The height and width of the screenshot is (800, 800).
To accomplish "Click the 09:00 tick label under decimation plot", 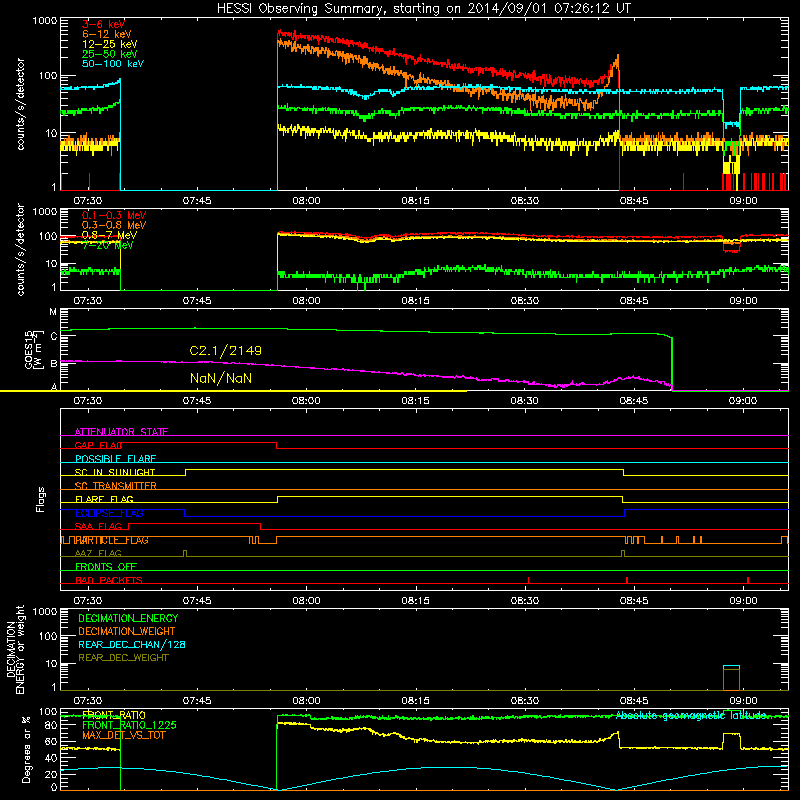I will click(x=743, y=701).
